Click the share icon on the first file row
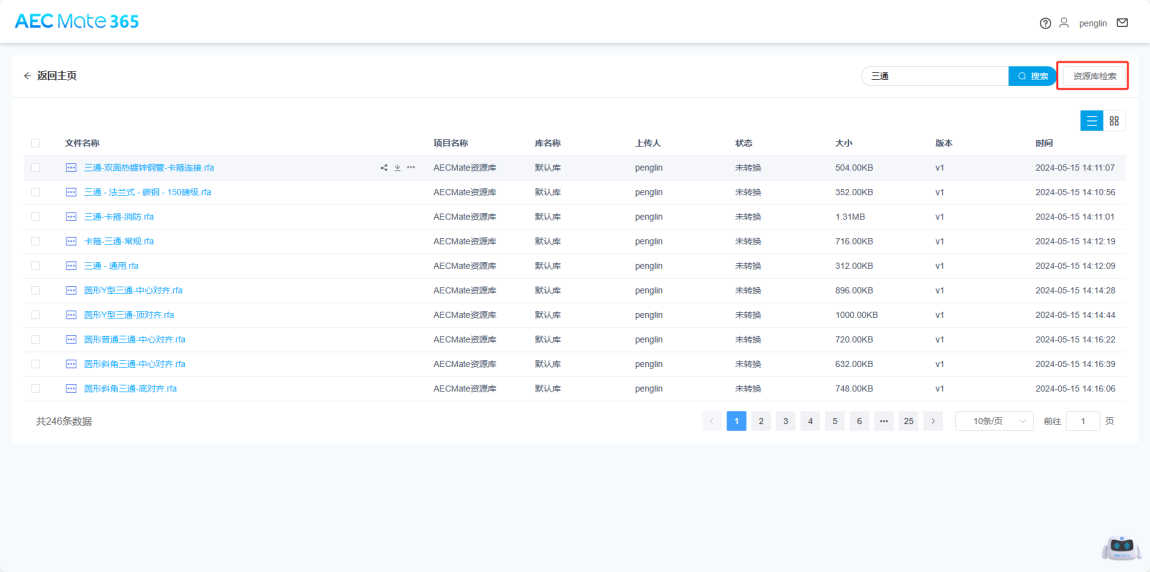 click(384, 167)
